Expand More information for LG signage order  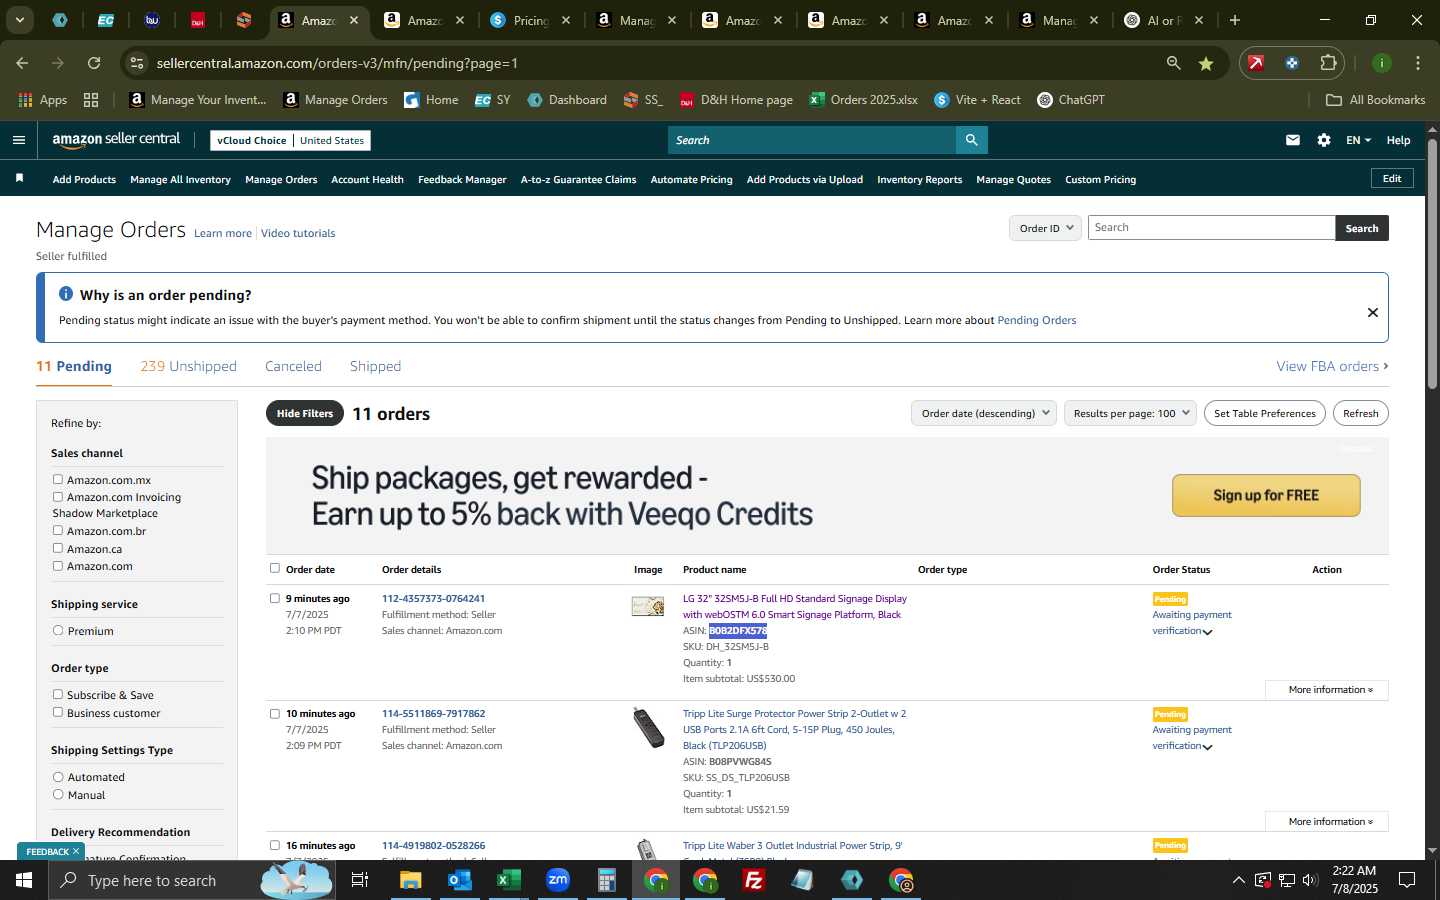(1326, 690)
